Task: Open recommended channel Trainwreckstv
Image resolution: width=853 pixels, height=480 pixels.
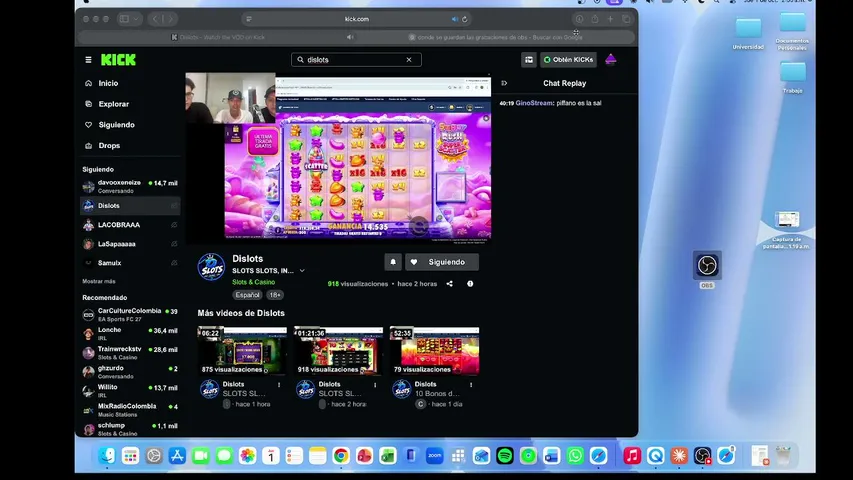Action: point(131,353)
